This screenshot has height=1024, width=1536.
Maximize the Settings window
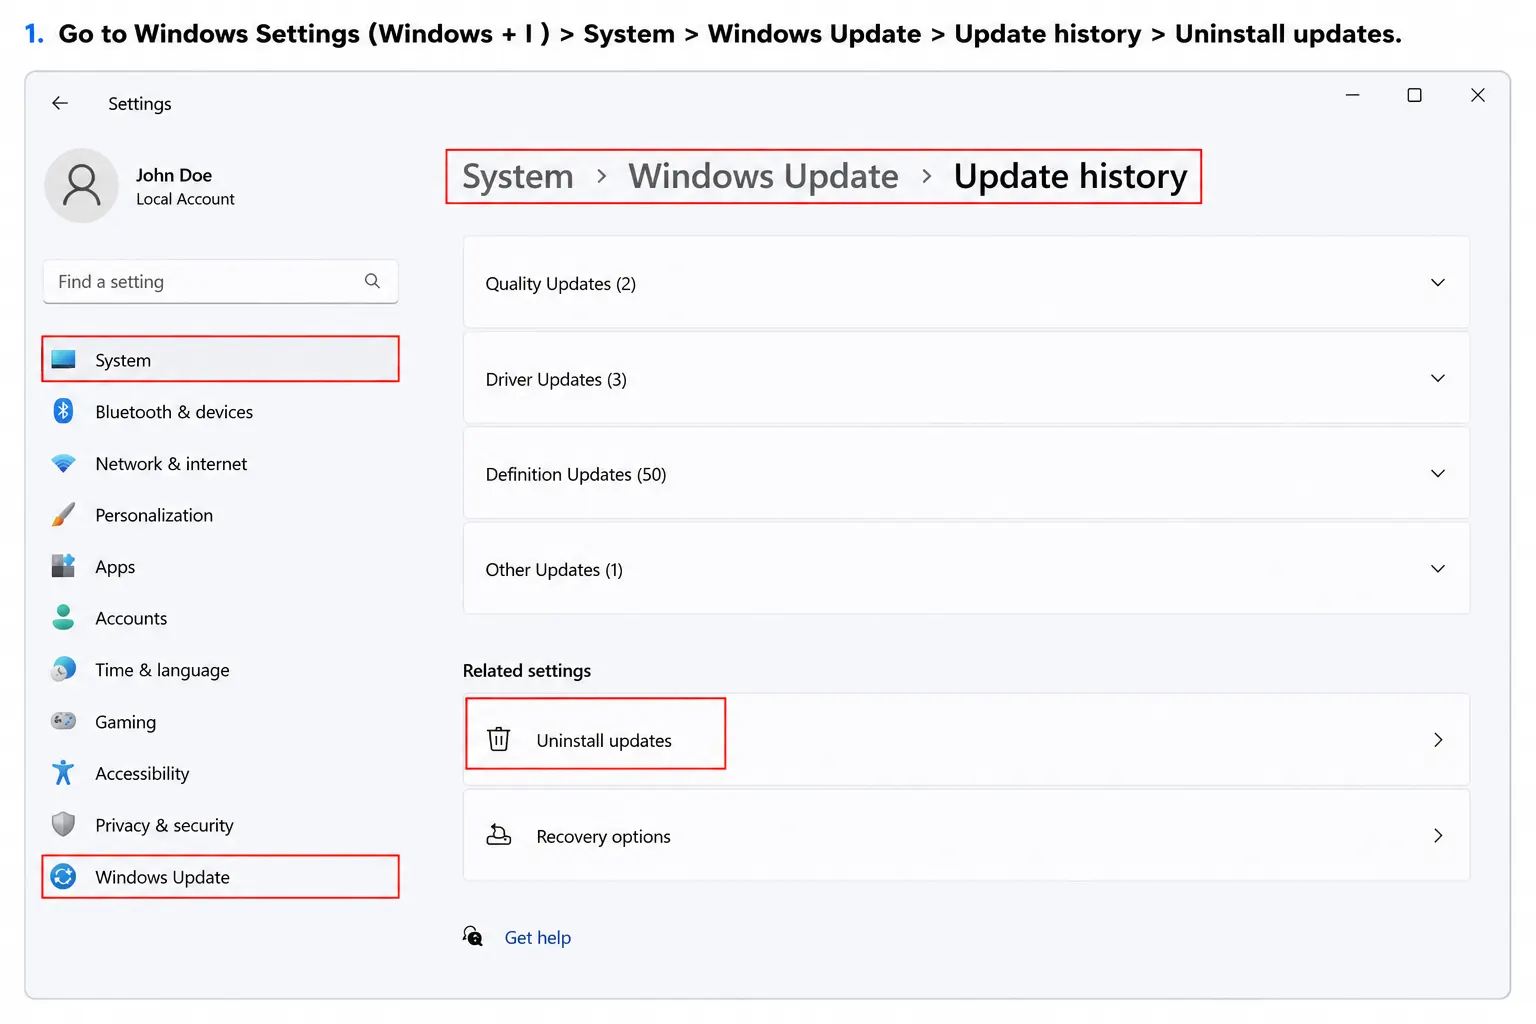point(1414,95)
